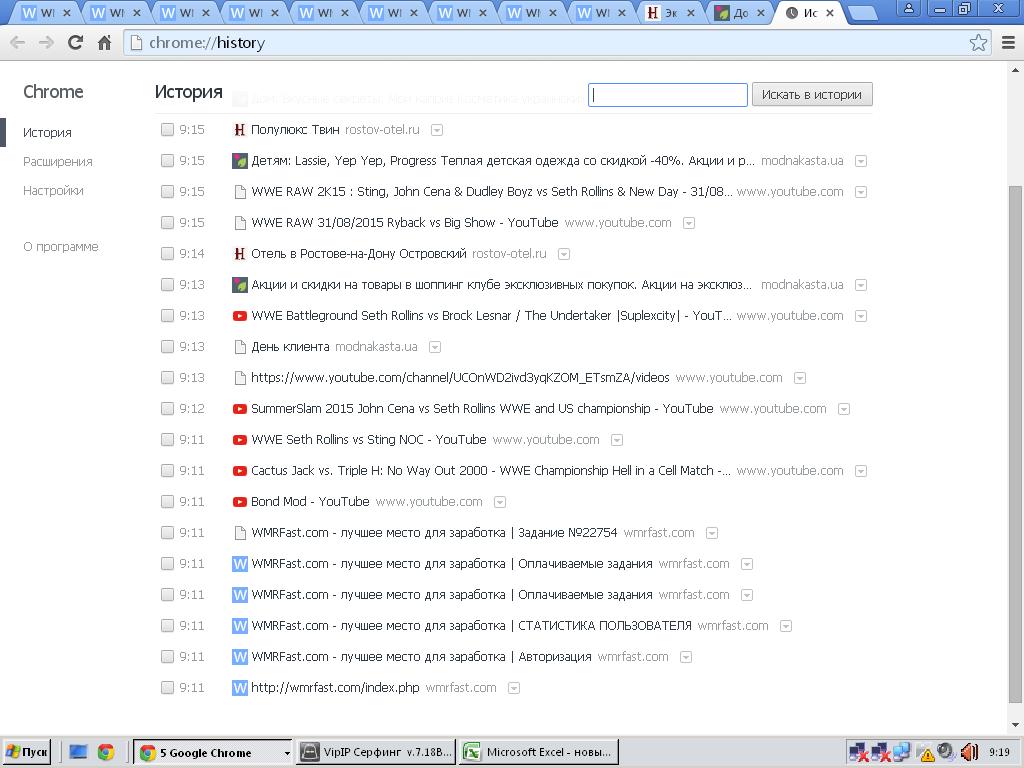Check the SummerSlam 2015 entry box
1024x768 pixels.
(x=167, y=409)
